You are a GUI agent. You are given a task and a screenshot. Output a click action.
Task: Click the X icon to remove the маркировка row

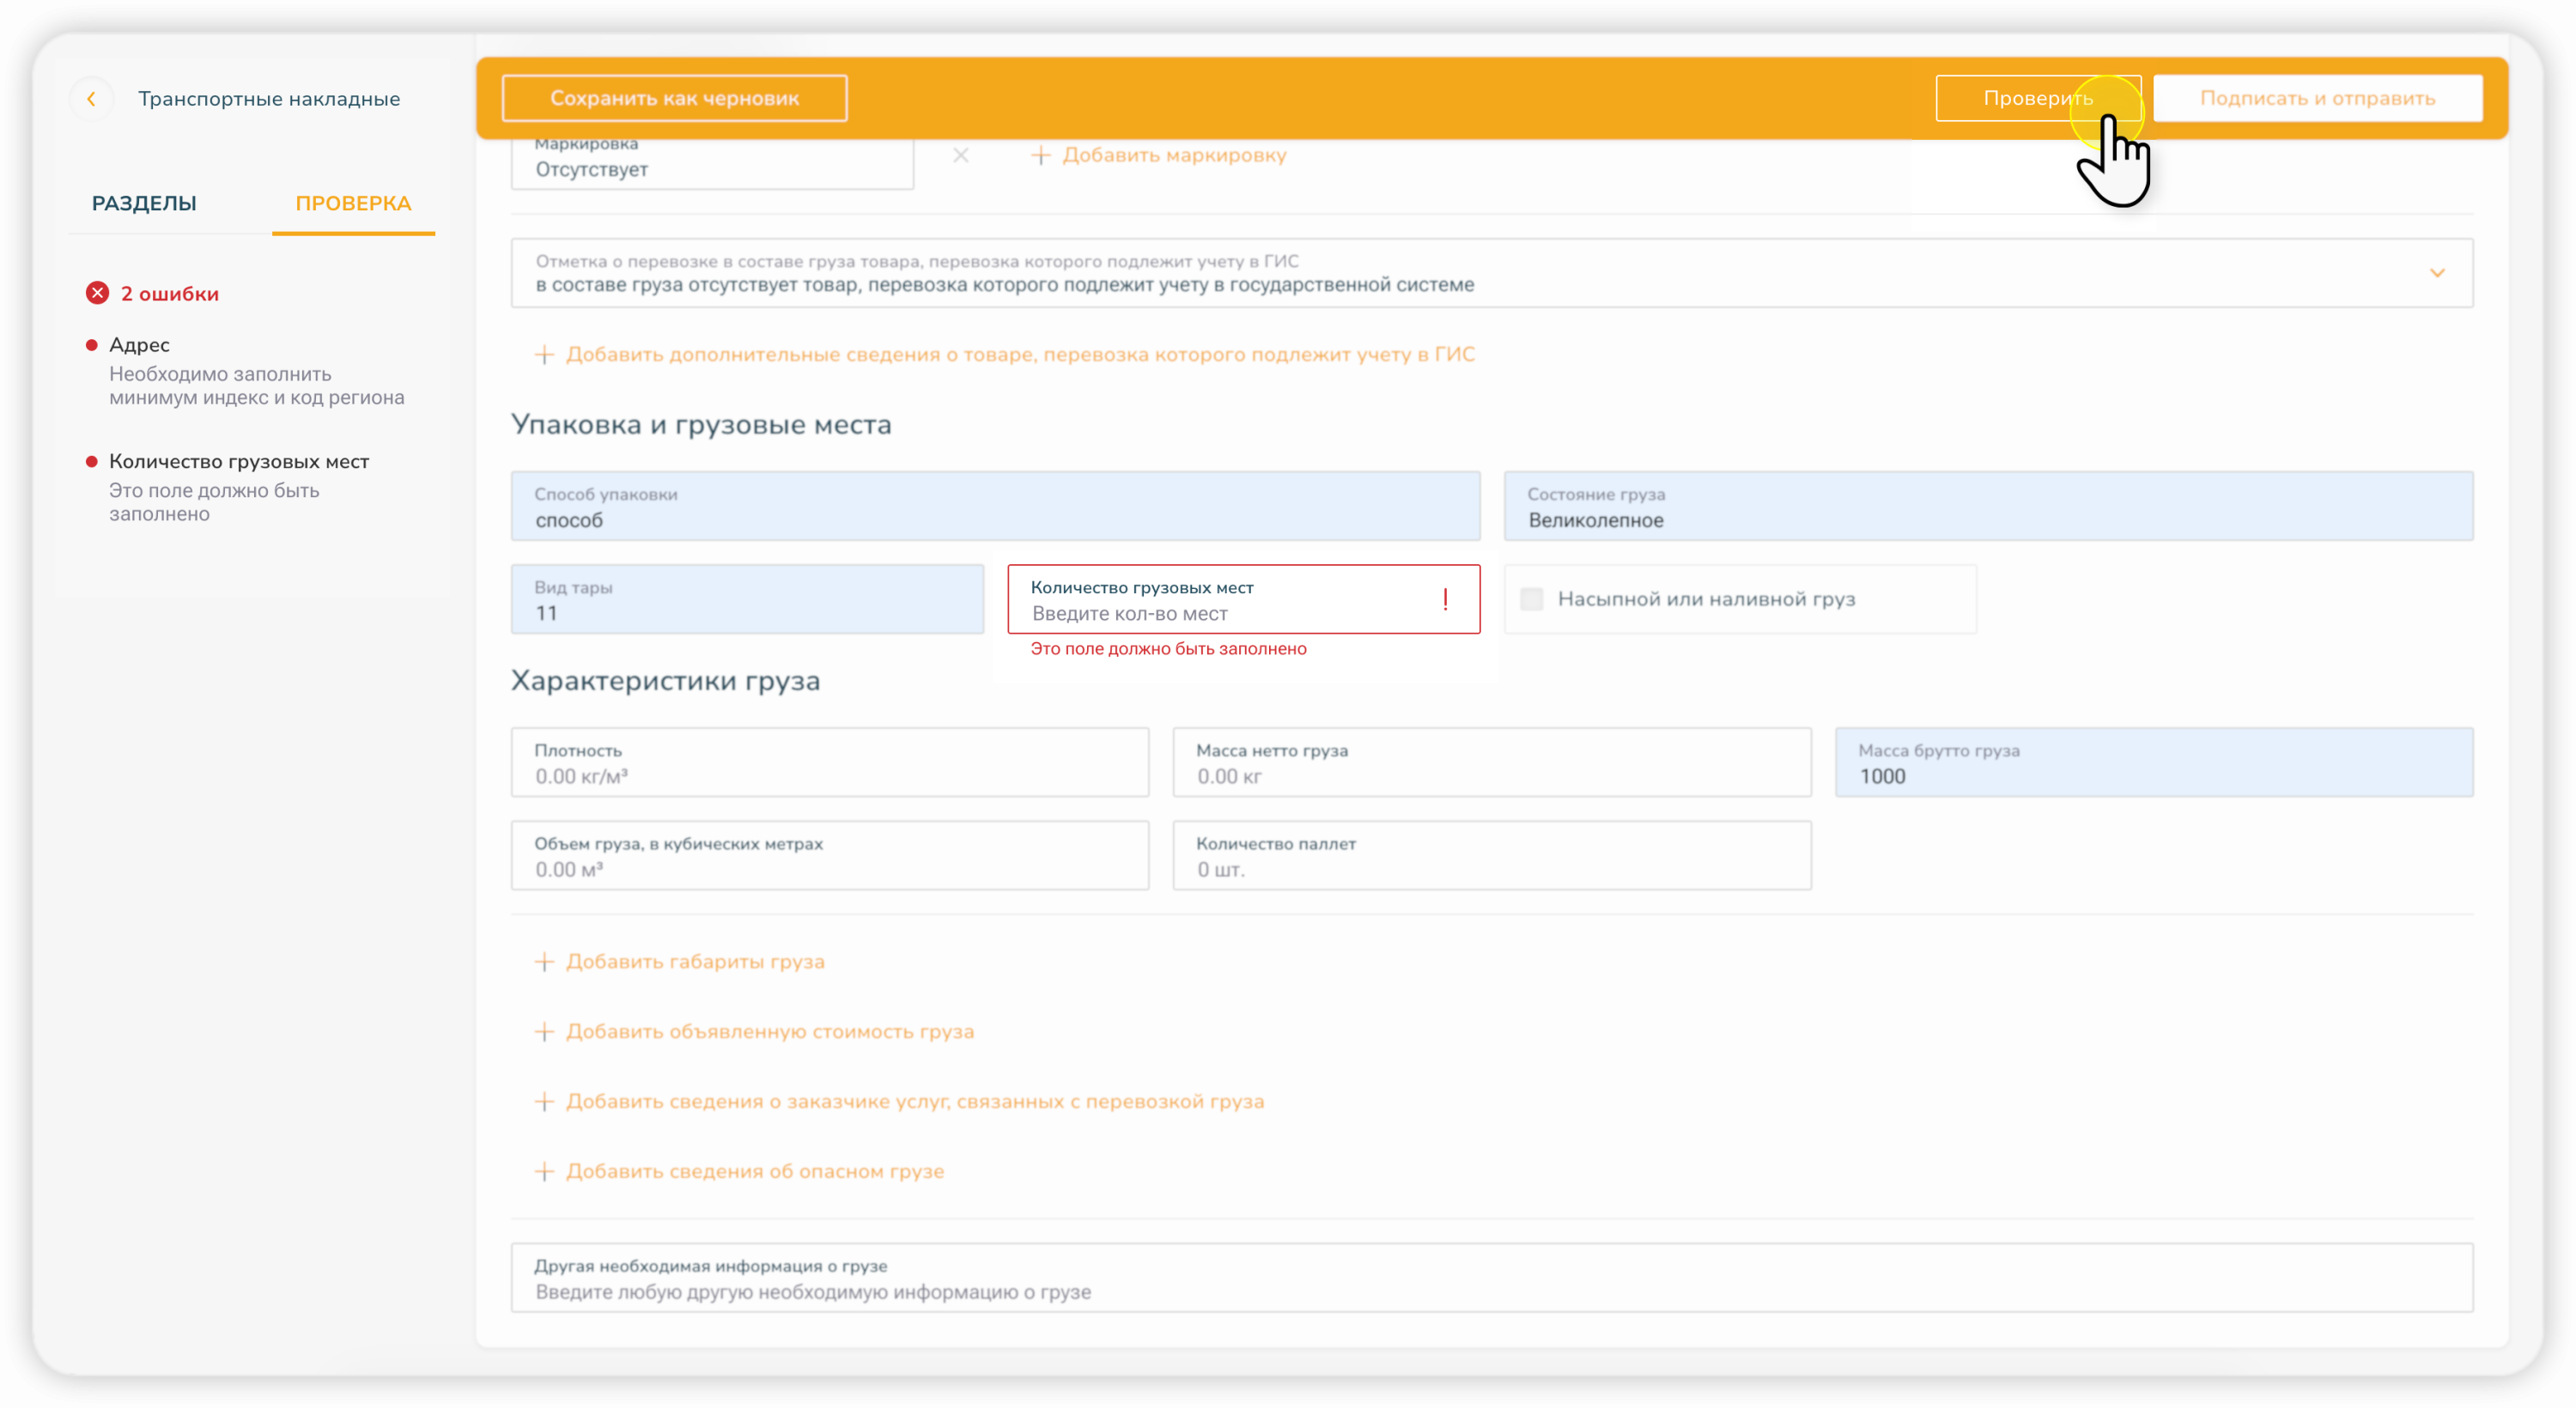[960, 155]
